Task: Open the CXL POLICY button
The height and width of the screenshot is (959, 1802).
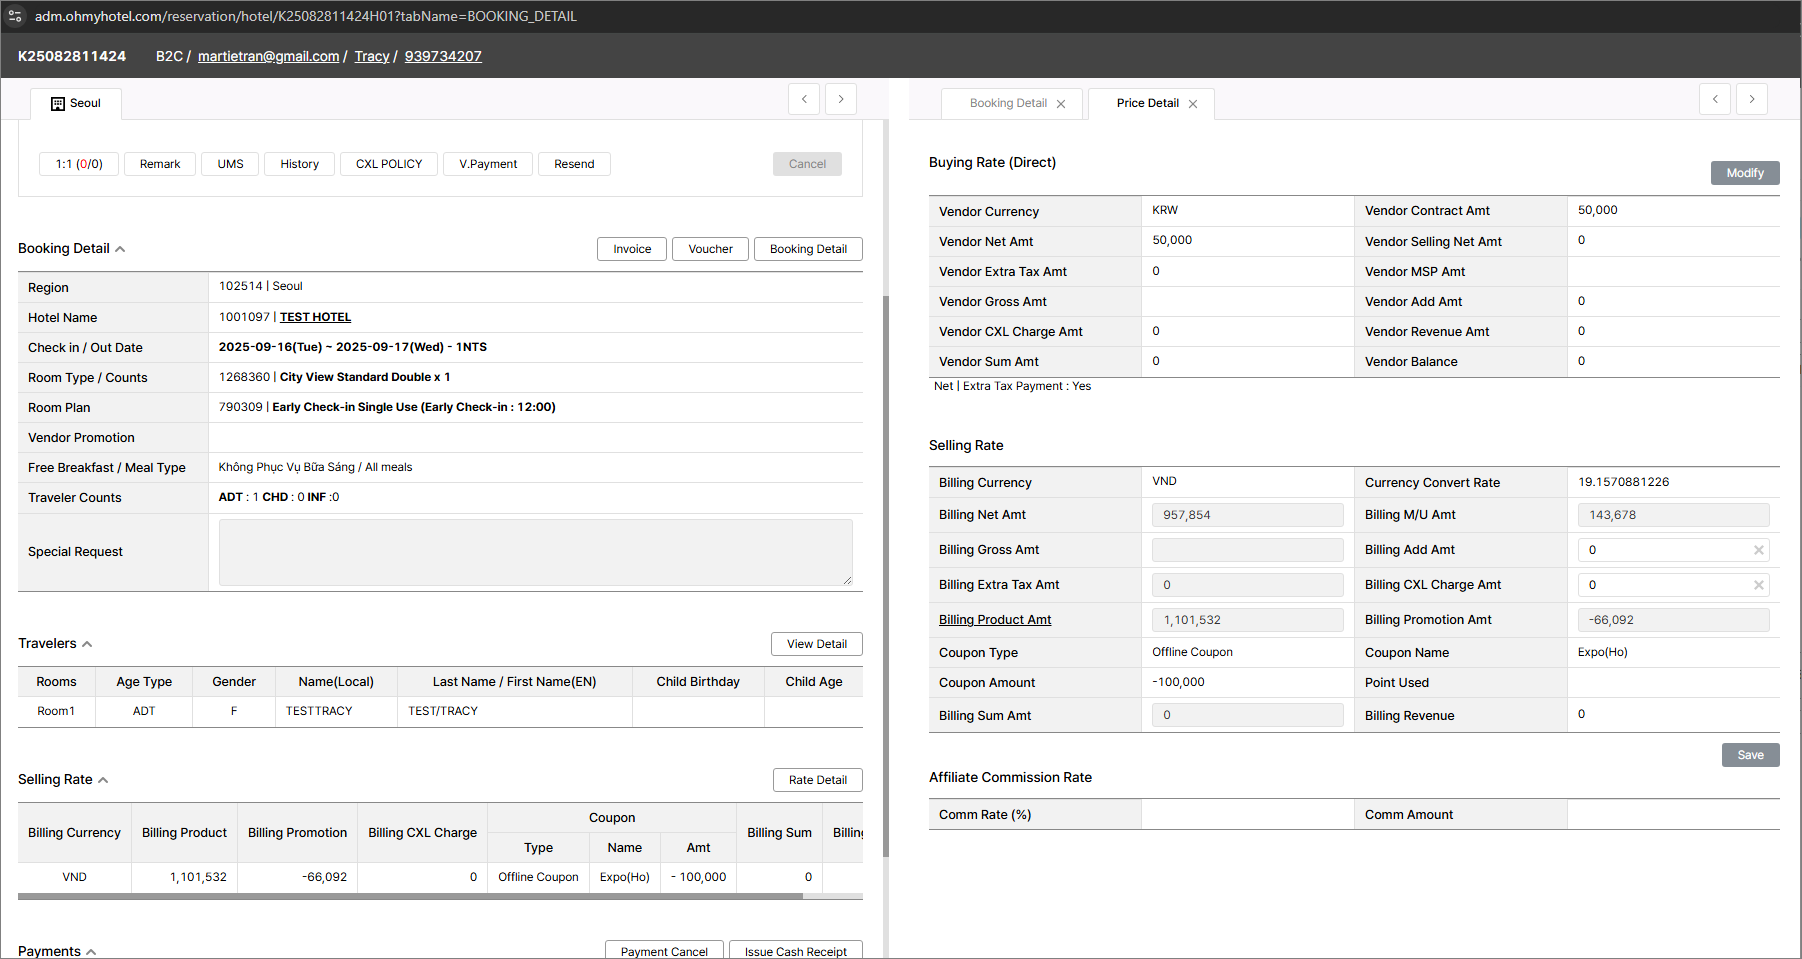Action: coord(389,164)
